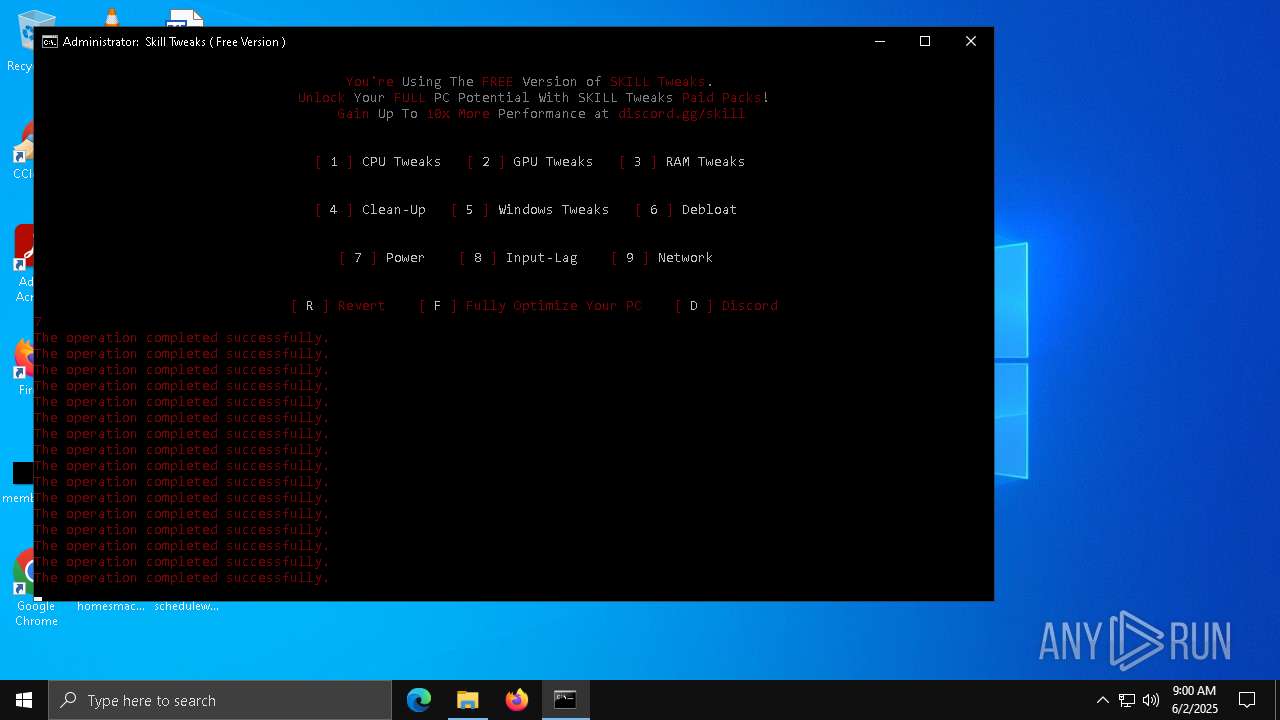The height and width of the screenshot is (720, 1280).
Task: Click the Revert option text
Action: (361, 306)
